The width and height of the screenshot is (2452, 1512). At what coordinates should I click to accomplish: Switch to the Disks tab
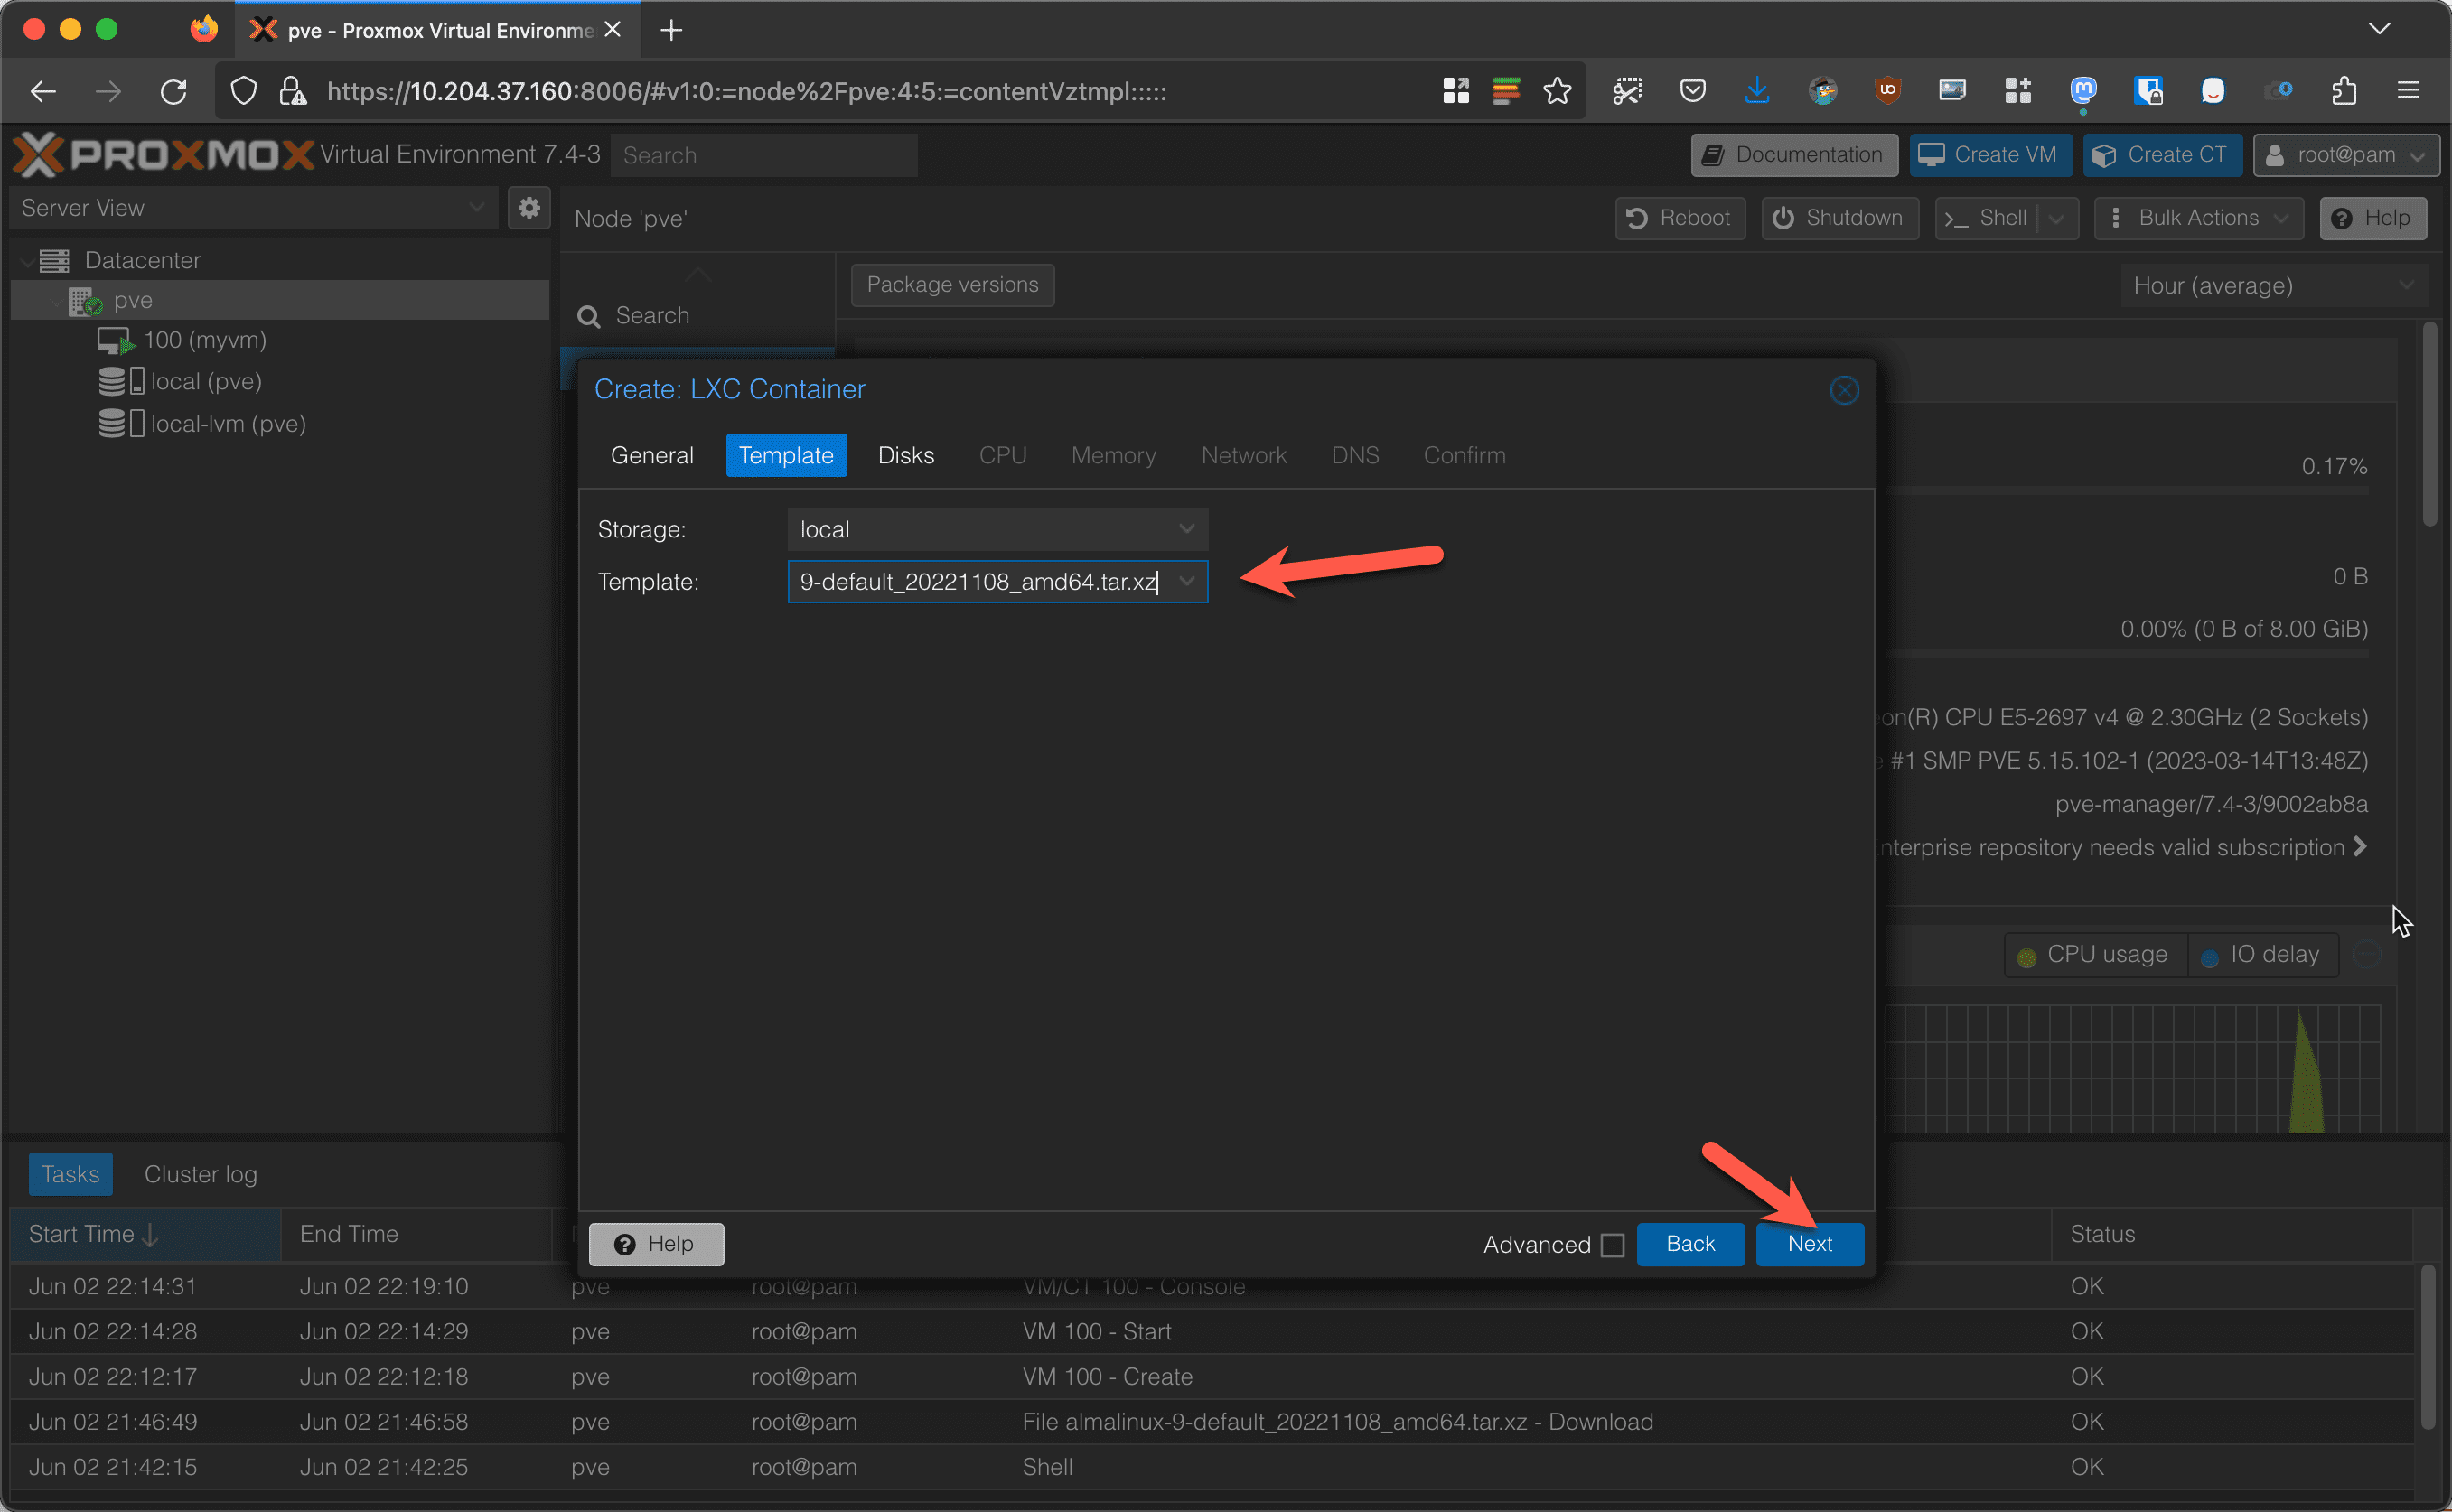(x=906, y=455)
